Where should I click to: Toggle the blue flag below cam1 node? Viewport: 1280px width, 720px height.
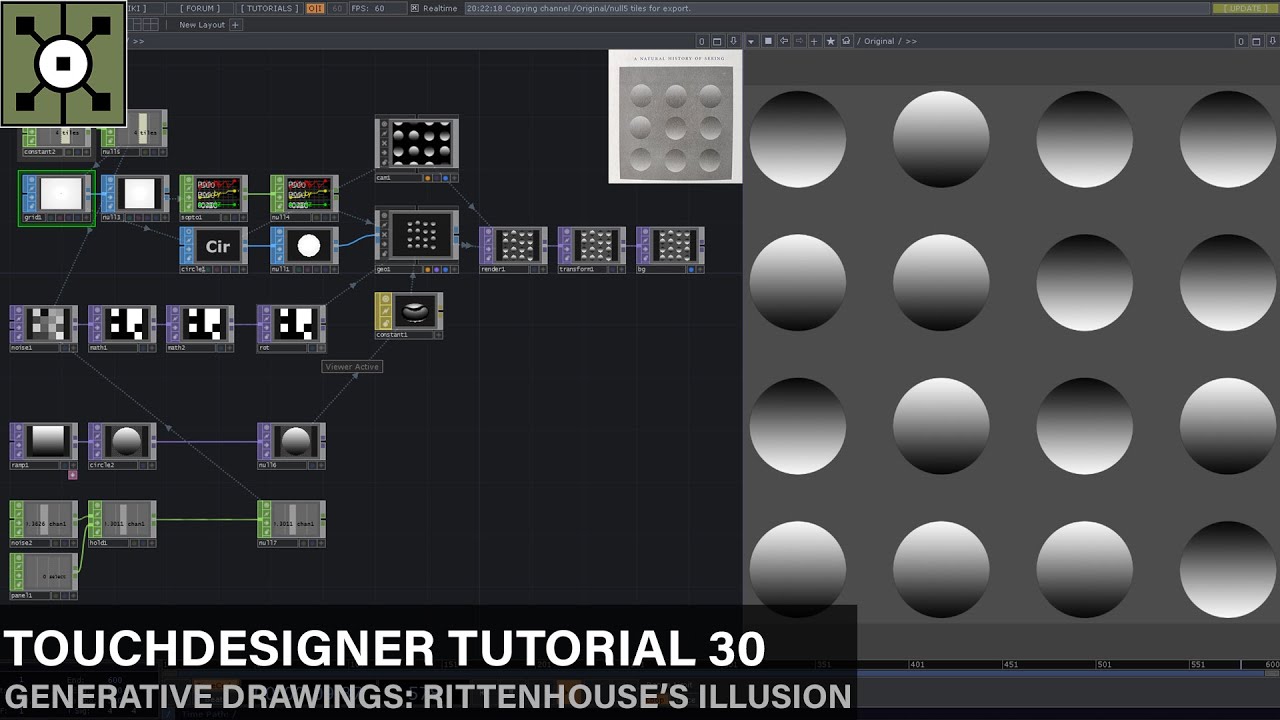tap(445, 177)
